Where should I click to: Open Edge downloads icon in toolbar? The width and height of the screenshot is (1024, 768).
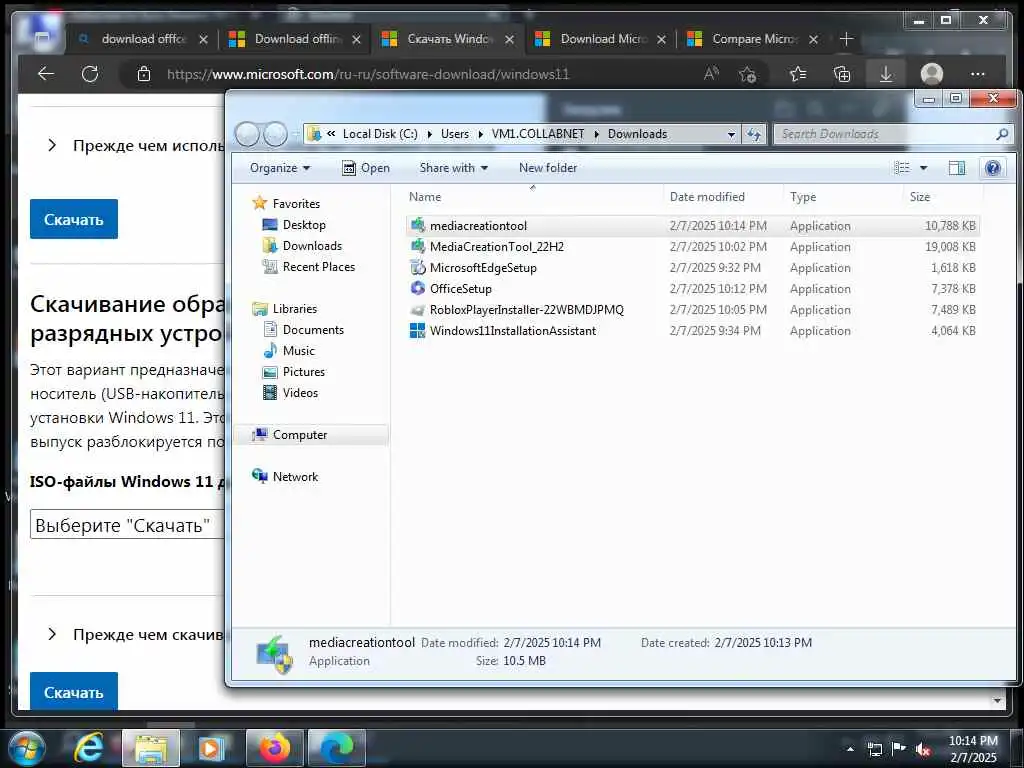[x=886, y=74]
